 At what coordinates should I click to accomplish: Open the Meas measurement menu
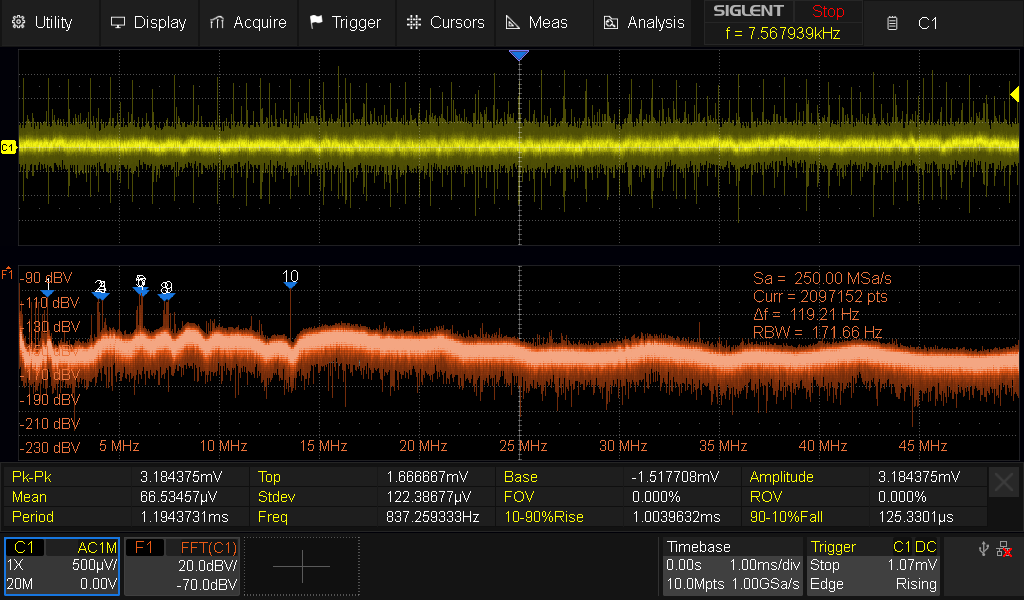coord(537,22)
